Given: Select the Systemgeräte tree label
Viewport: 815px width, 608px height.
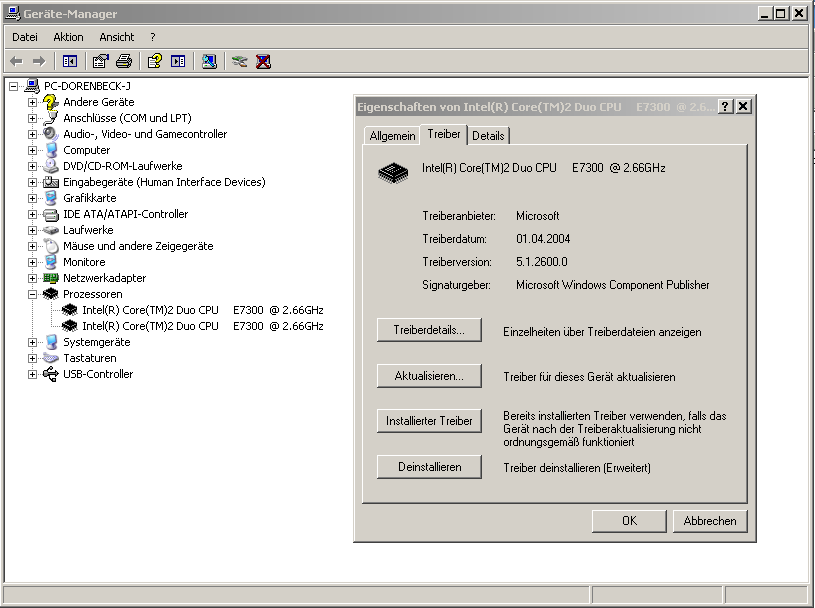Looking at the screenshot, I should [x=97, y=342].
